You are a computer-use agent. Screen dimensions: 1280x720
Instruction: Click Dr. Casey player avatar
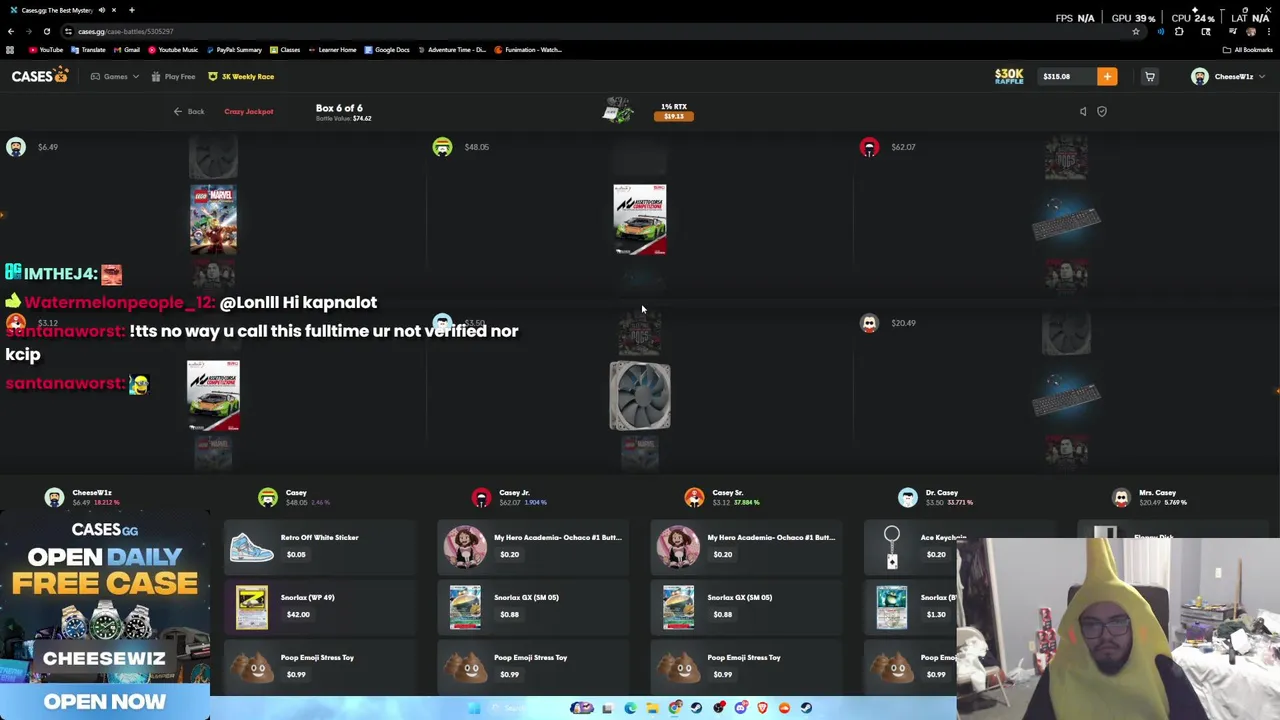pos(907,497)
